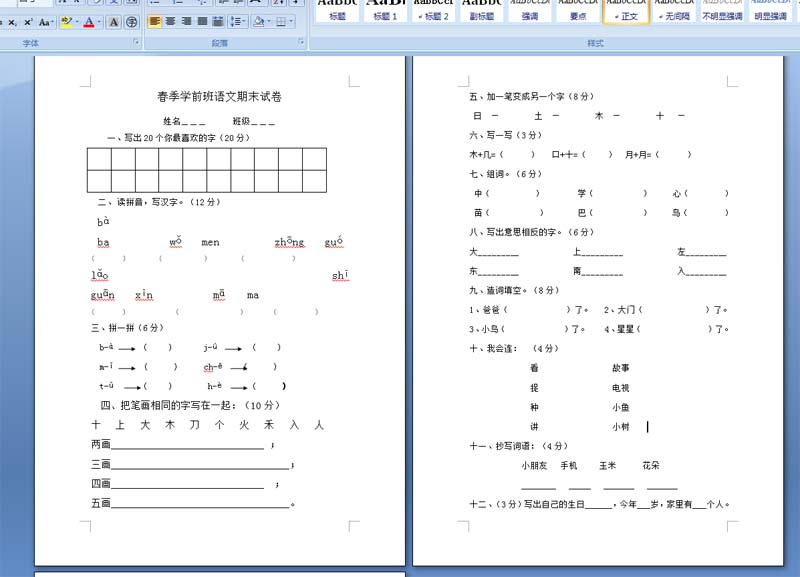This screenshot has width=800, height=577.
Task: Open the line spacing menu
Action: pos(238,21)
